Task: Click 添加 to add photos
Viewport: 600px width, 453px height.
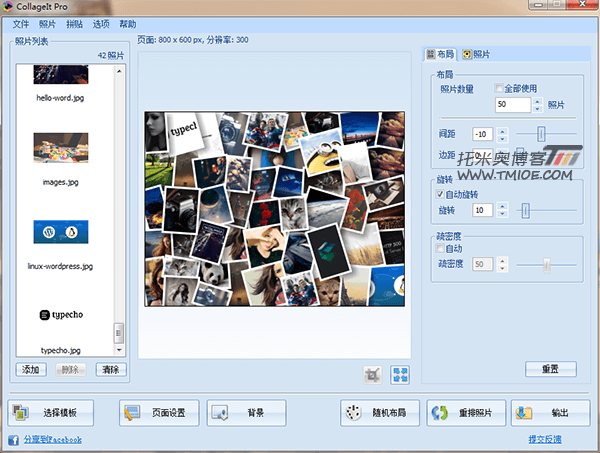Action: click(x=31, y=370)
